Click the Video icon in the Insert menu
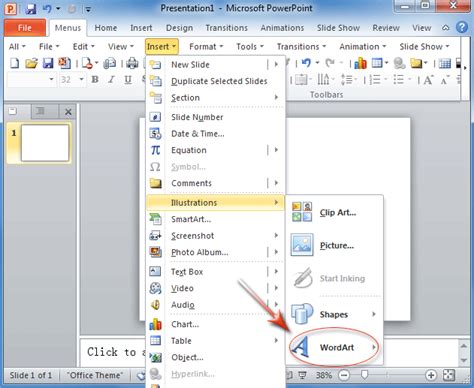474x388 pixels. pos(155,288)
